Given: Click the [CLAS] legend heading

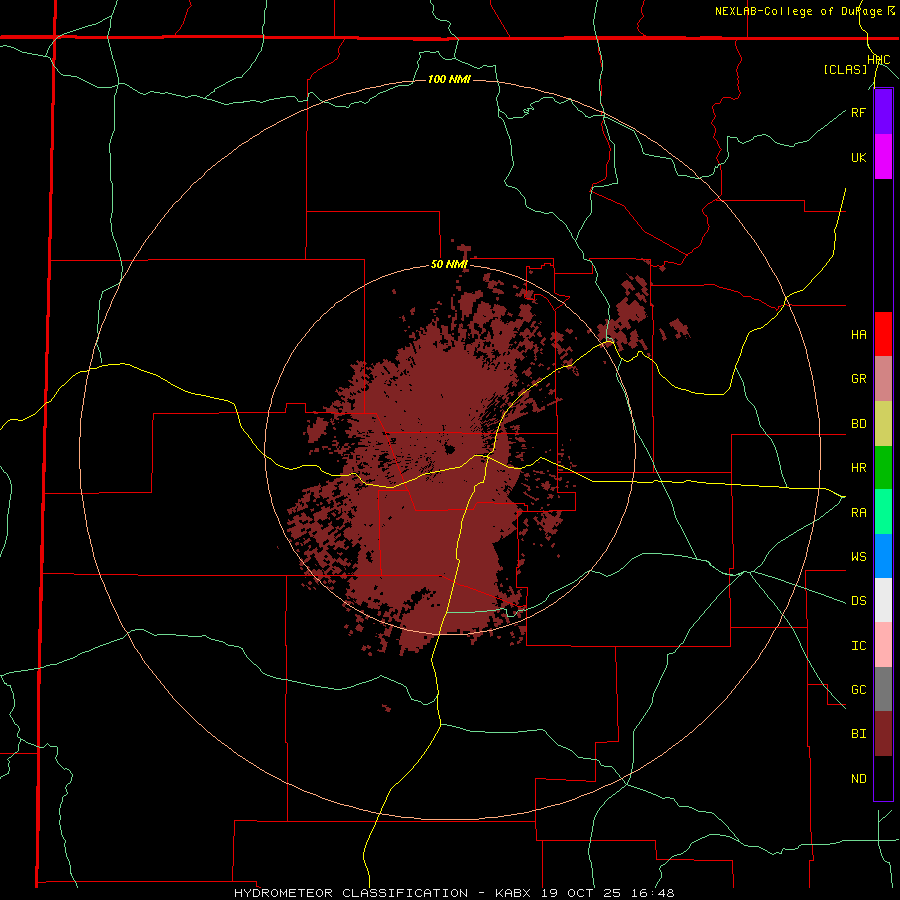Looking at the screenshot, I should click(845, 69).
